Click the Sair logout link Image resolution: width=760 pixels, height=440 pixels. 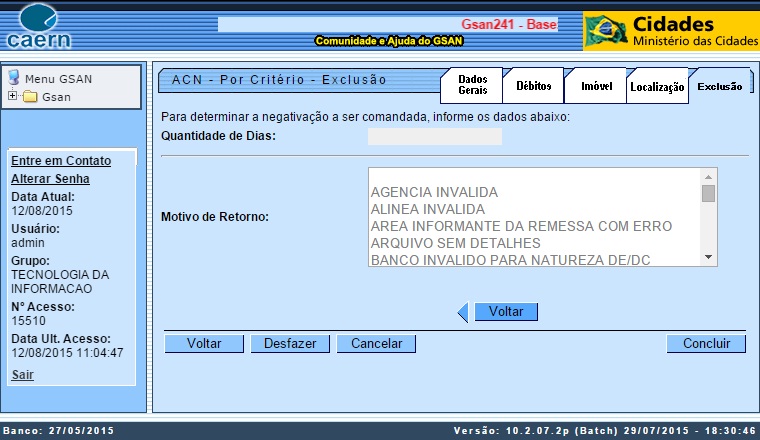click(x=22, y=375)
